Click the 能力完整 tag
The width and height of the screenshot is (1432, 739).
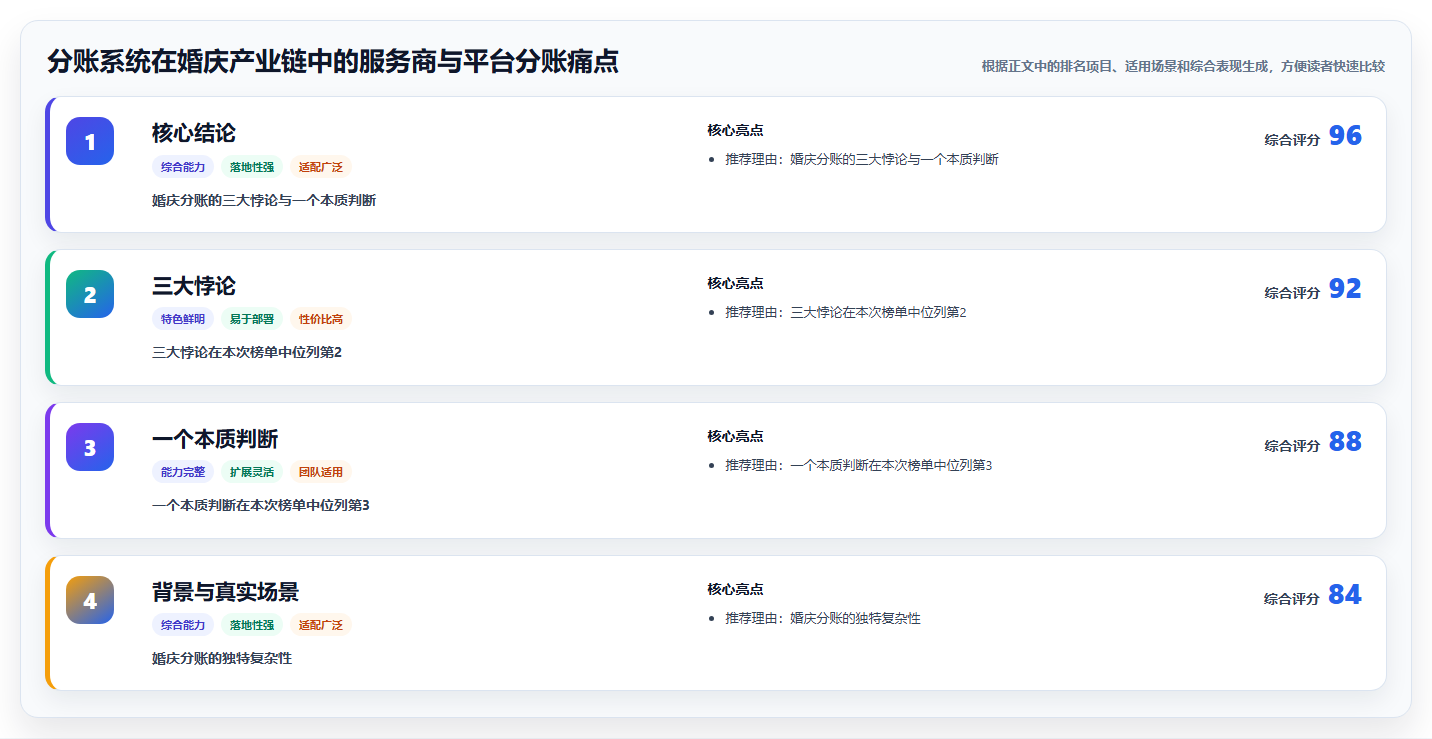tap(183, 472)
